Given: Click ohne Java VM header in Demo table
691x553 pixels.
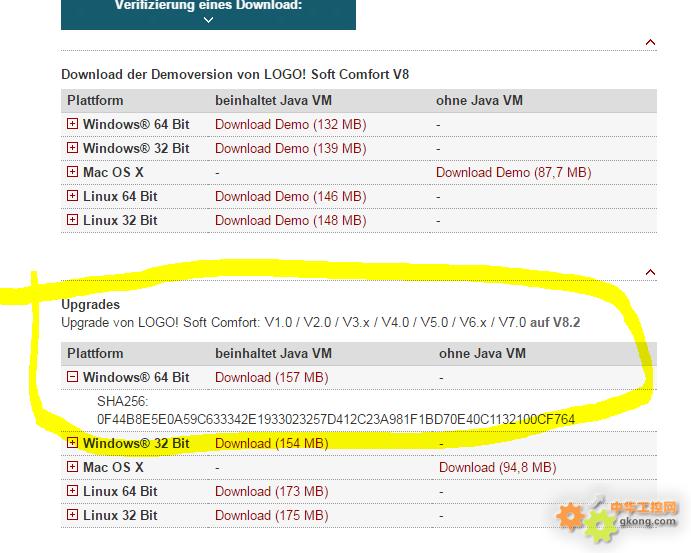Looking at the screenshot, I should point(479,100).
